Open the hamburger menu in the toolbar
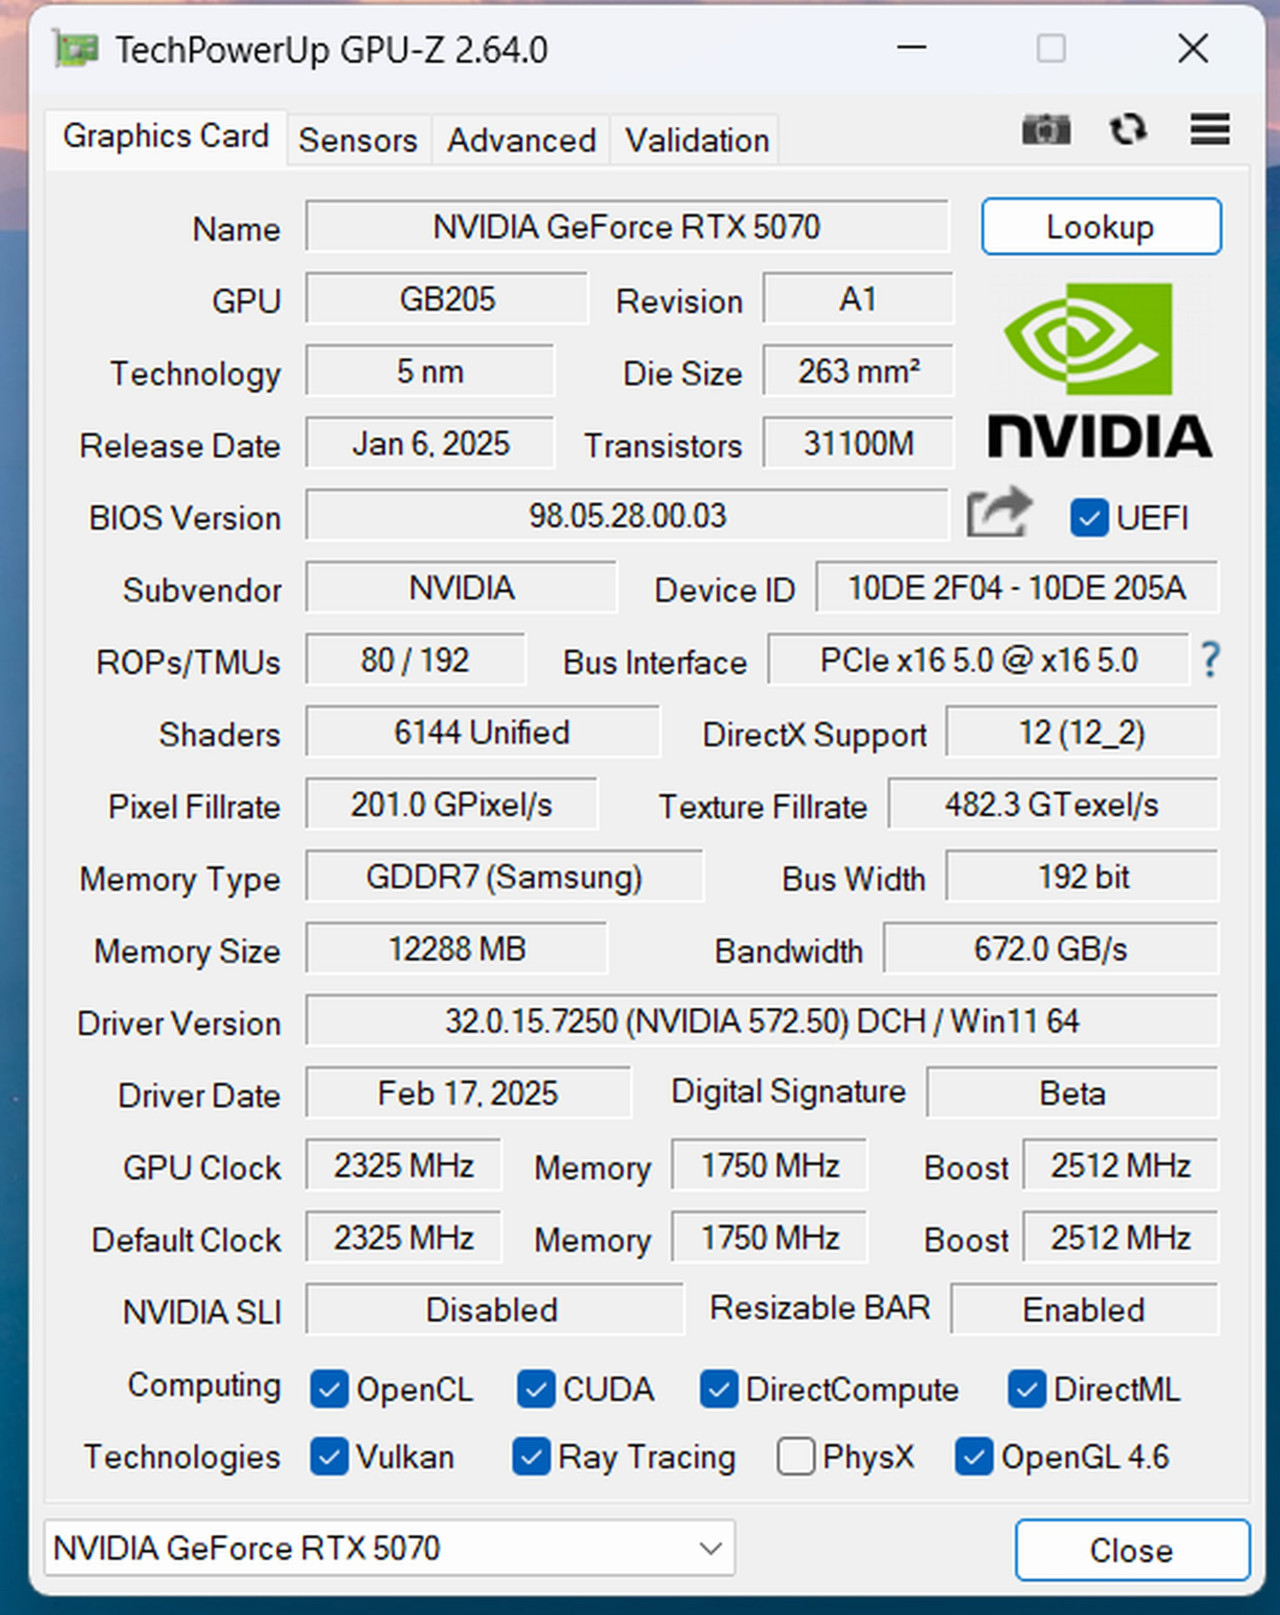The image size is (1280, 1615). coord(1210,130)
